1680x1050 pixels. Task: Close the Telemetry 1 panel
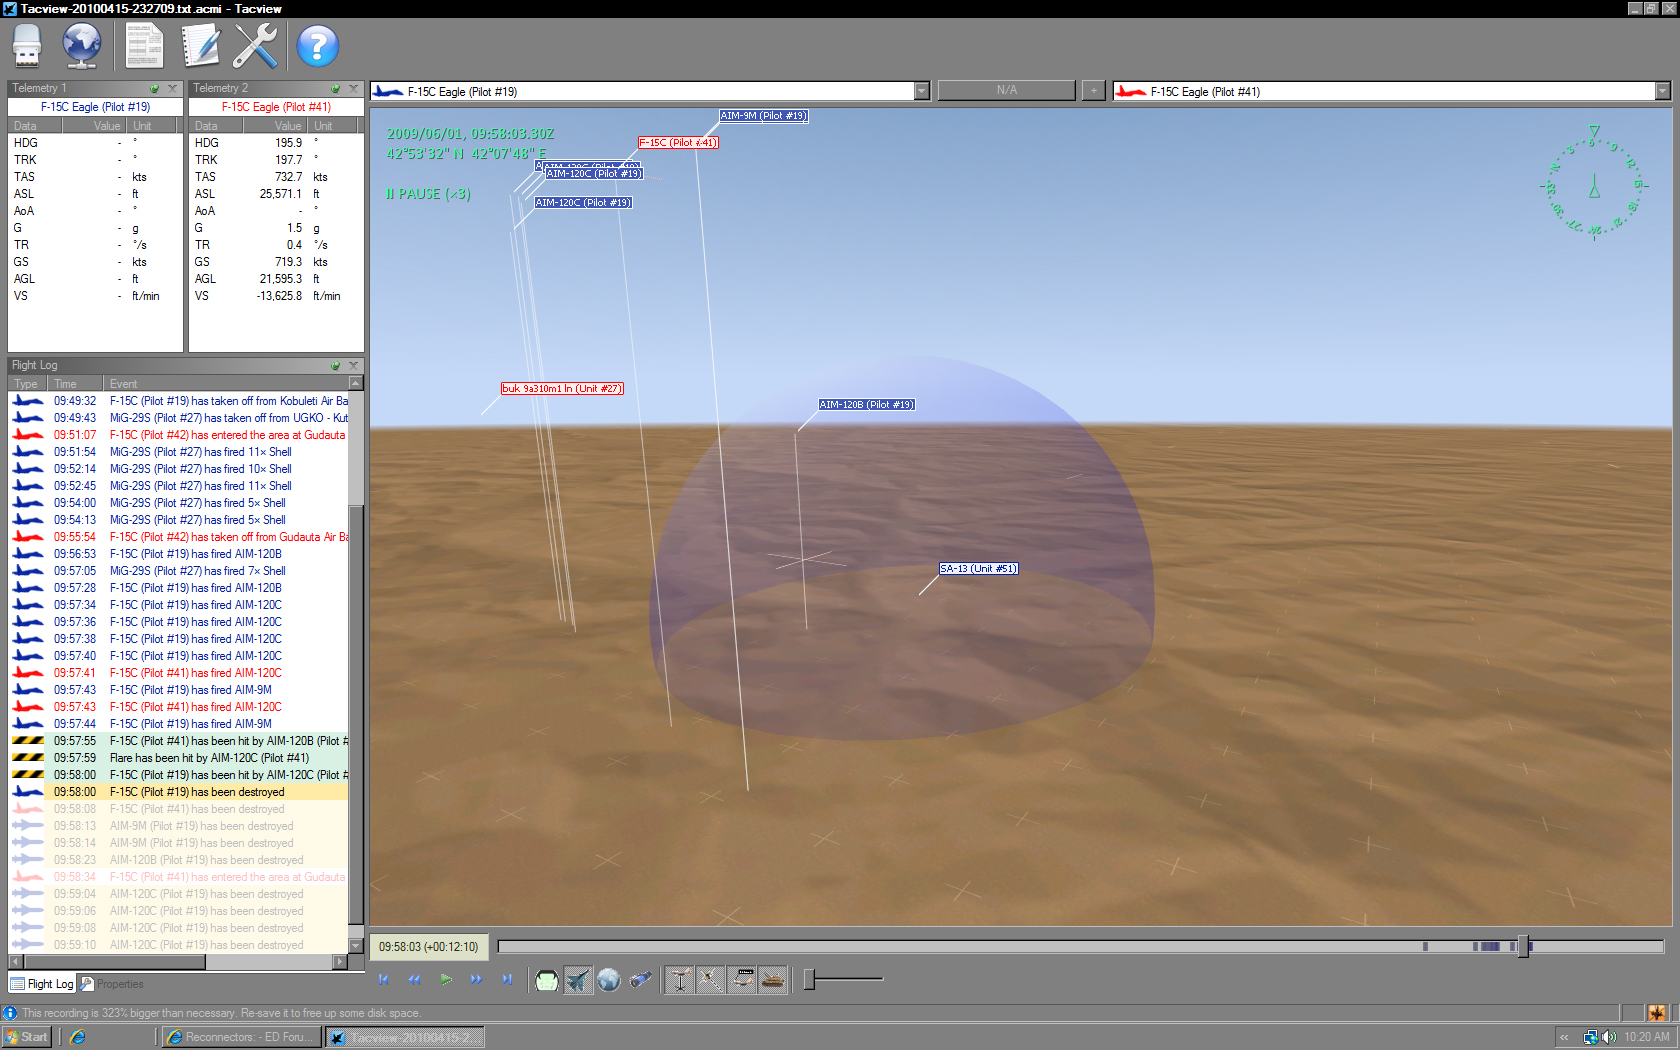click(172, 88)
